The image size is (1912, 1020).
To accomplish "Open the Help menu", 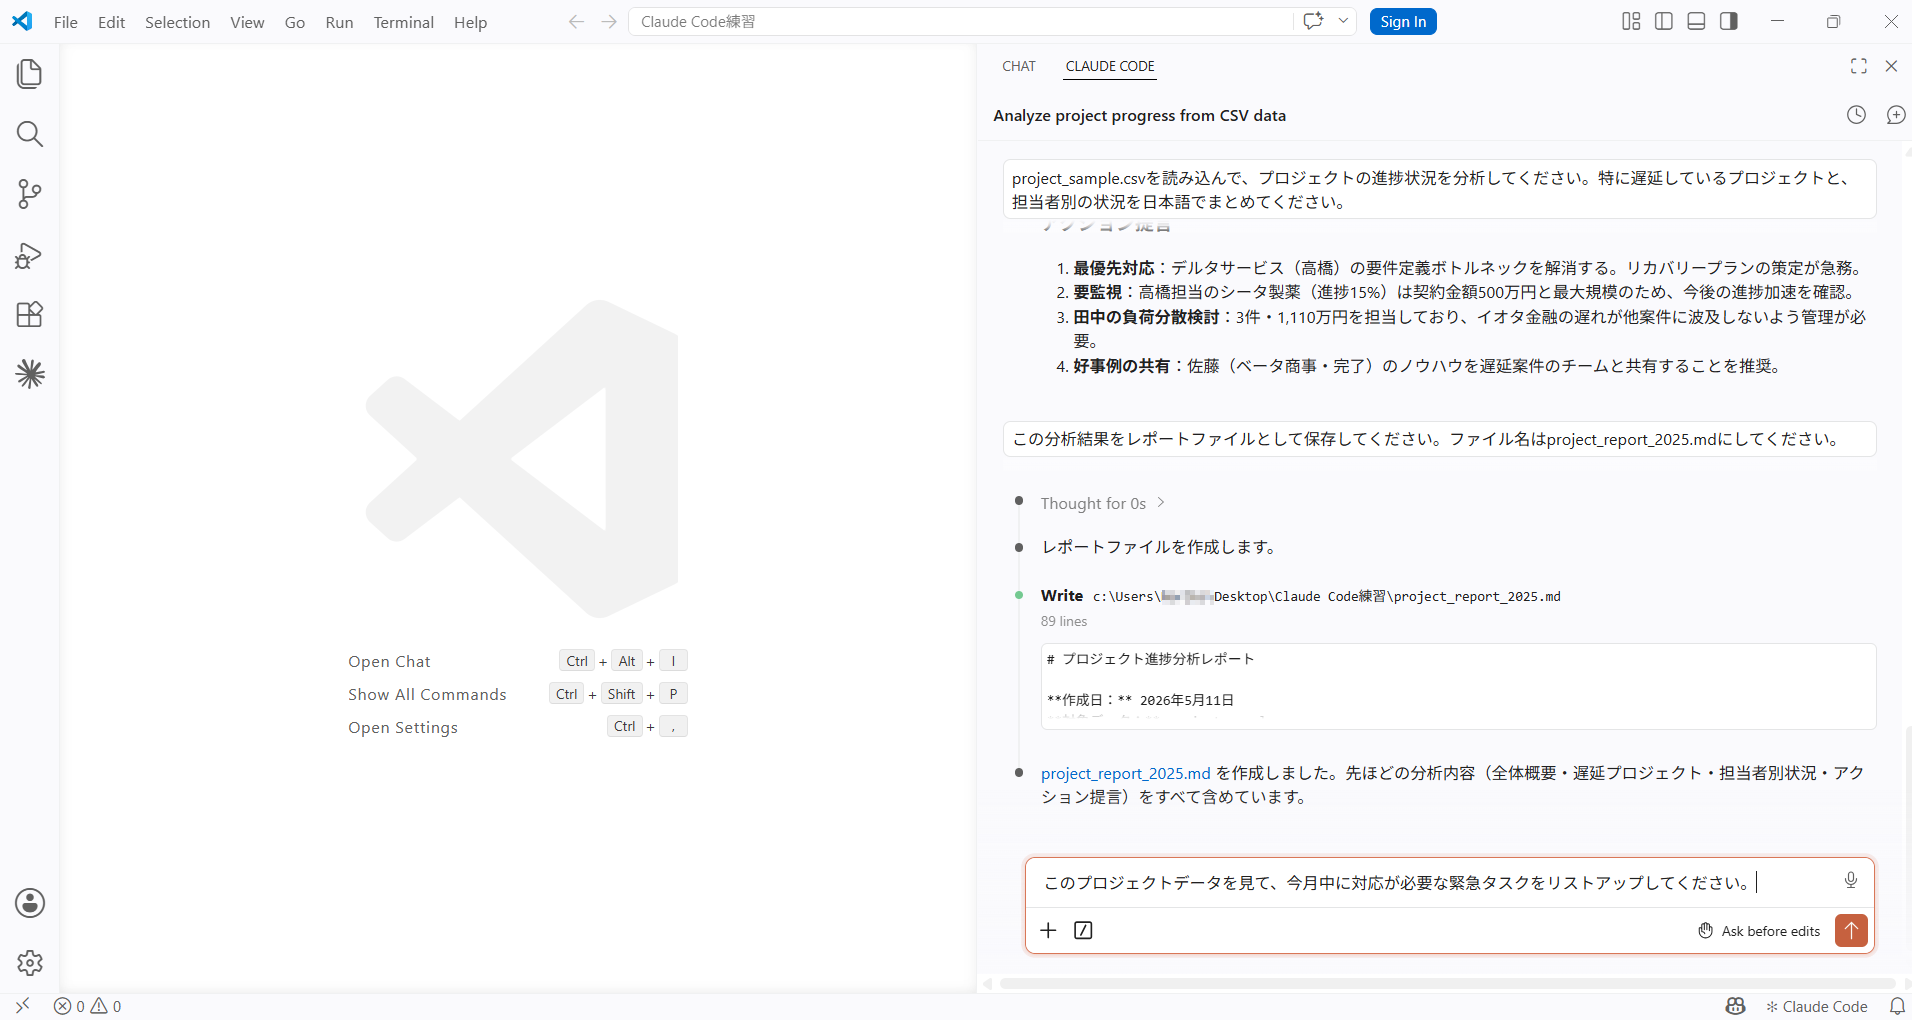I will point(470,22).
